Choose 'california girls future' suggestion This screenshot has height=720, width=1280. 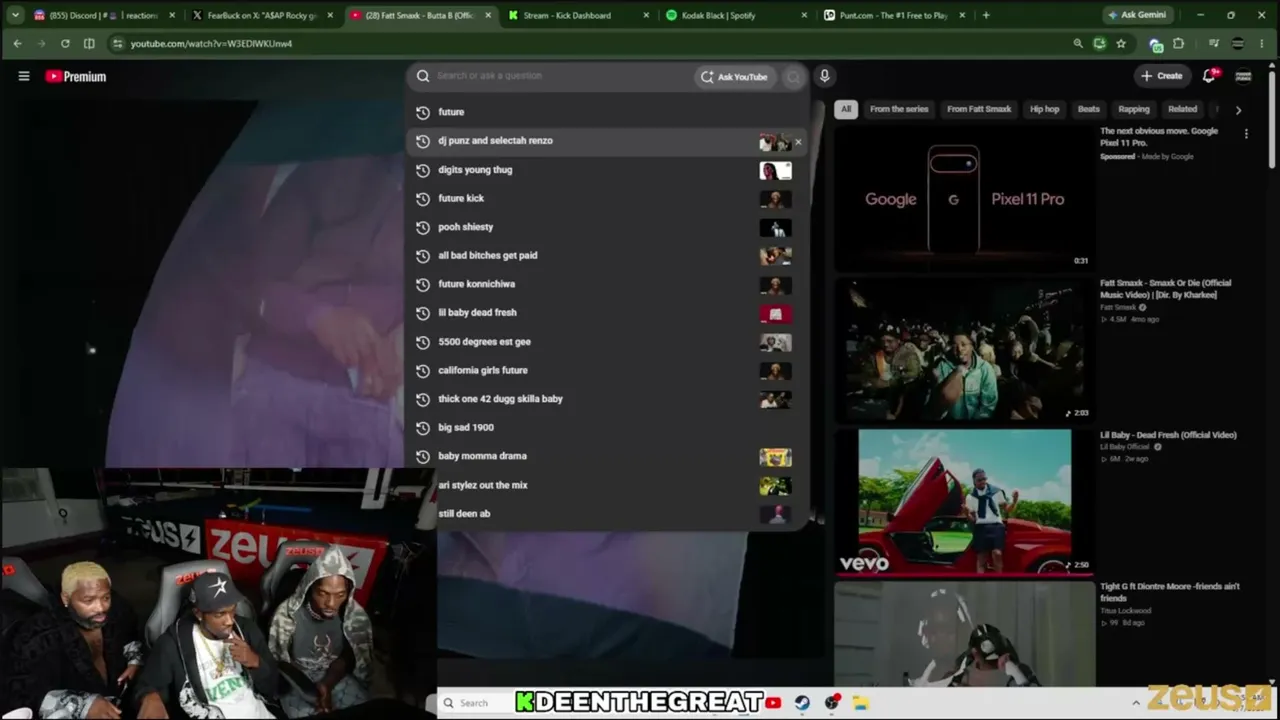coord(607,370)
